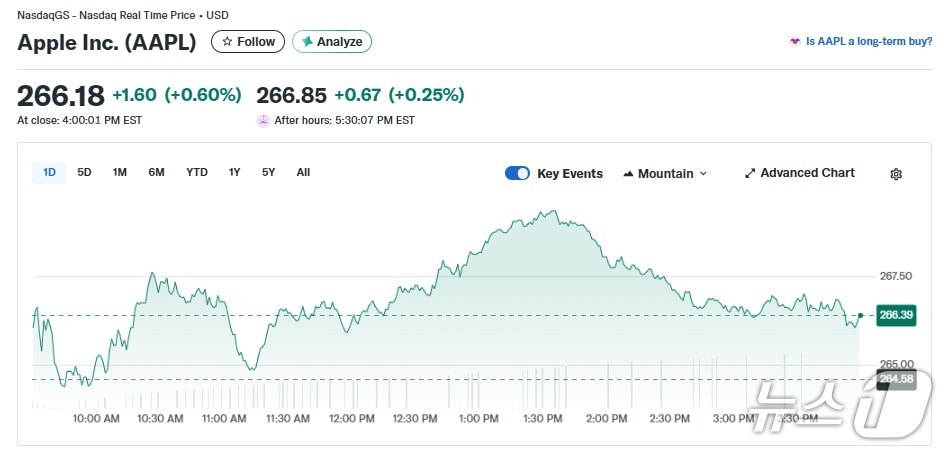
Task: Click the mountain chart type icon
Action: point(628,174)
